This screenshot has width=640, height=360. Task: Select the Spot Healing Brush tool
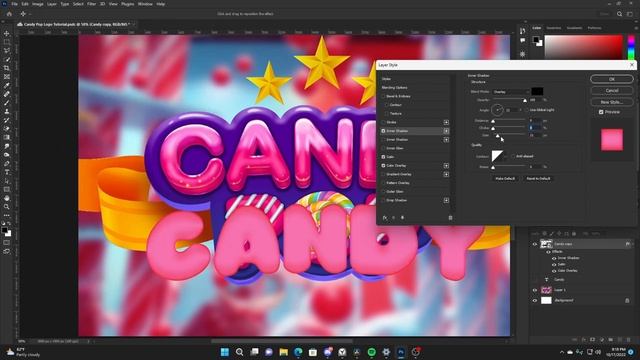7,94
